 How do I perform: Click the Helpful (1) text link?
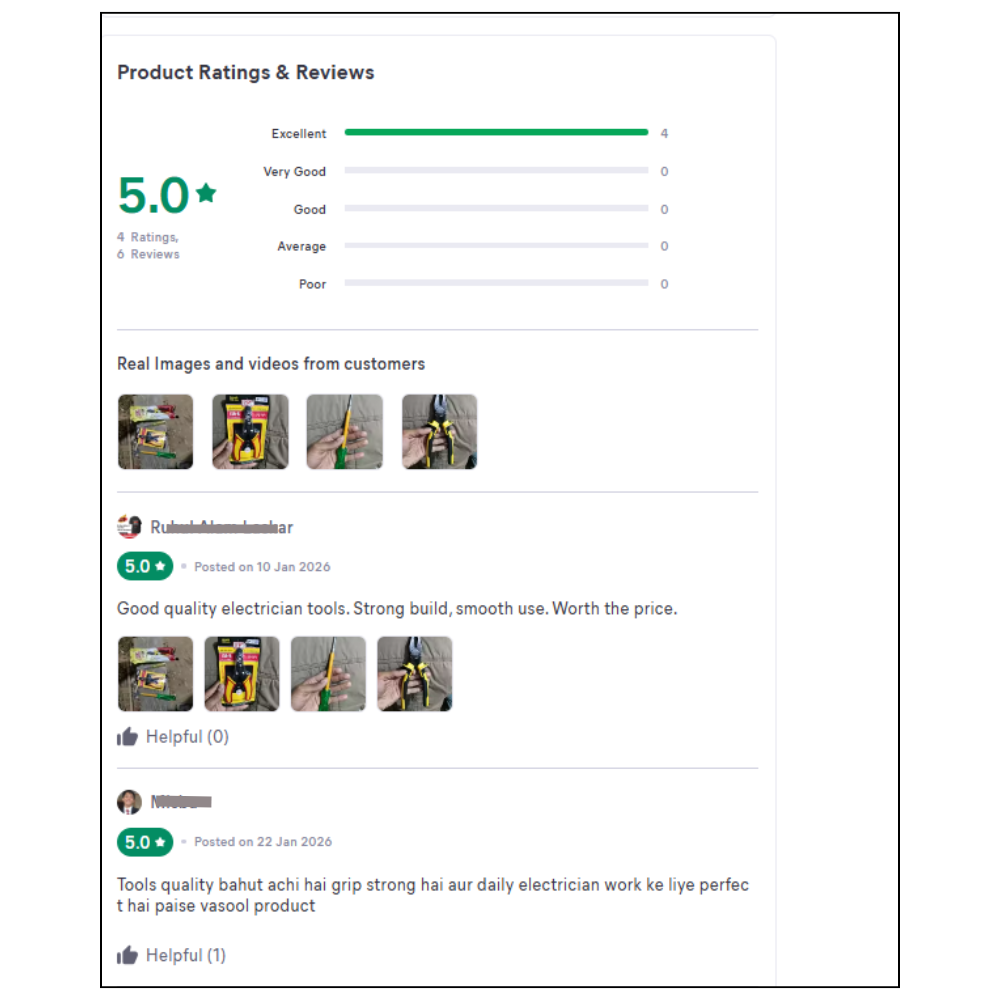click(186, 955)
